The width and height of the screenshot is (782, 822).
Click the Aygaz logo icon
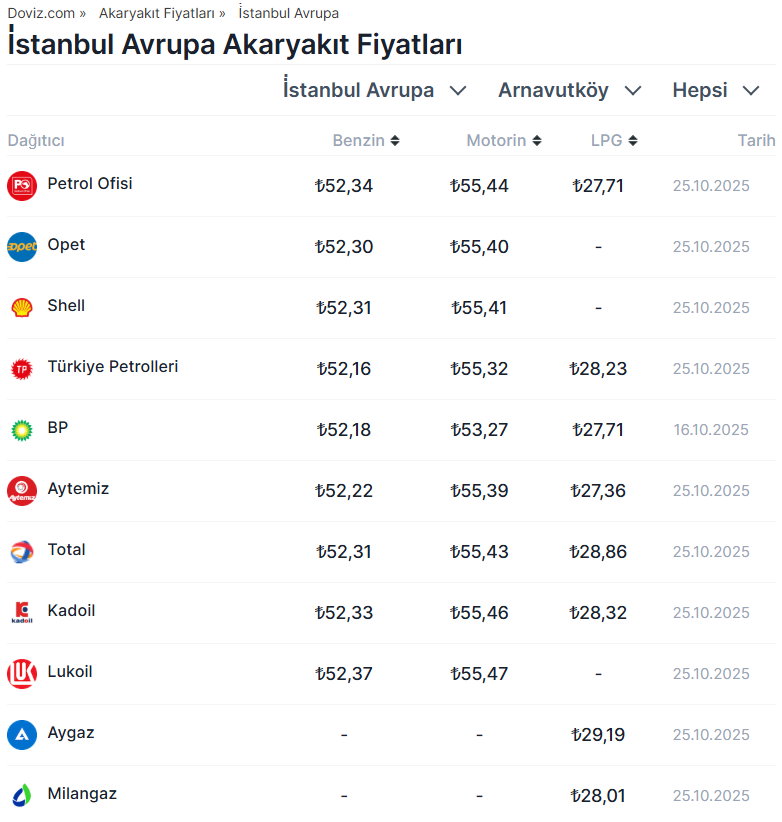pyautogui.click(x=22, y=735)
